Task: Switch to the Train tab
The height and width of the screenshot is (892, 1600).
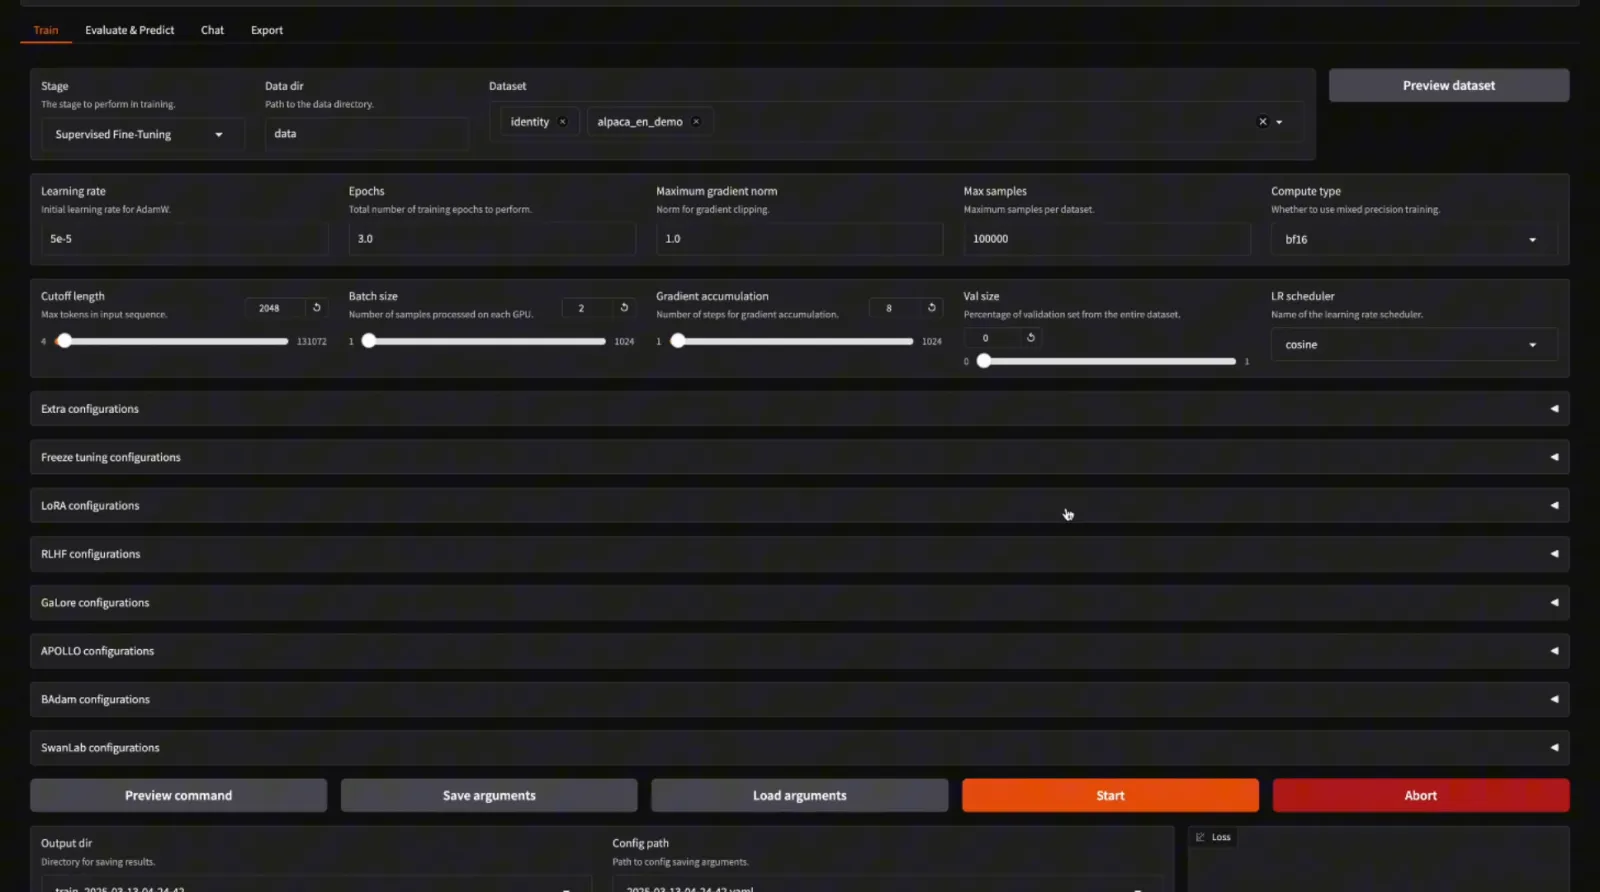Action: coord(46,30)
